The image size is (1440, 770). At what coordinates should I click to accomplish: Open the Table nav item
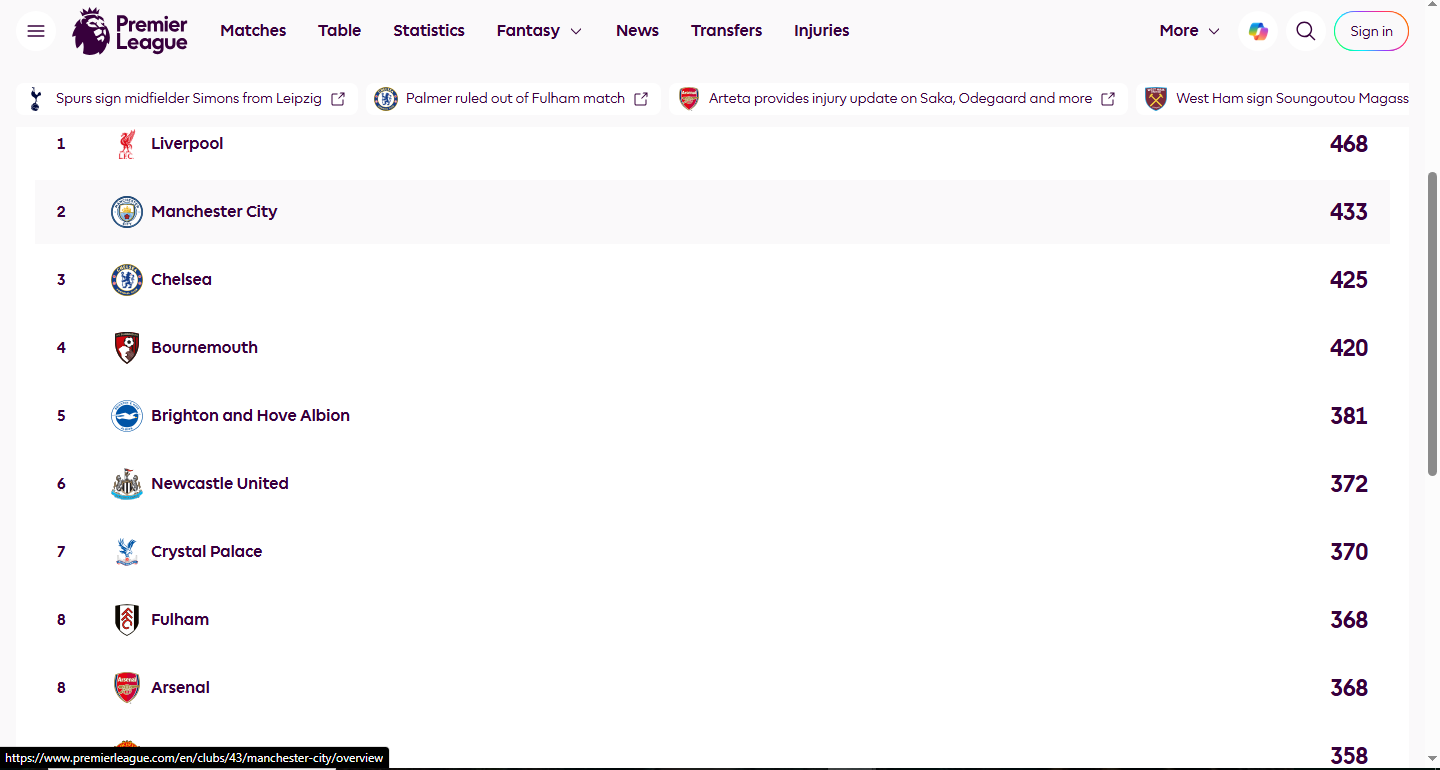coord(339,31)
